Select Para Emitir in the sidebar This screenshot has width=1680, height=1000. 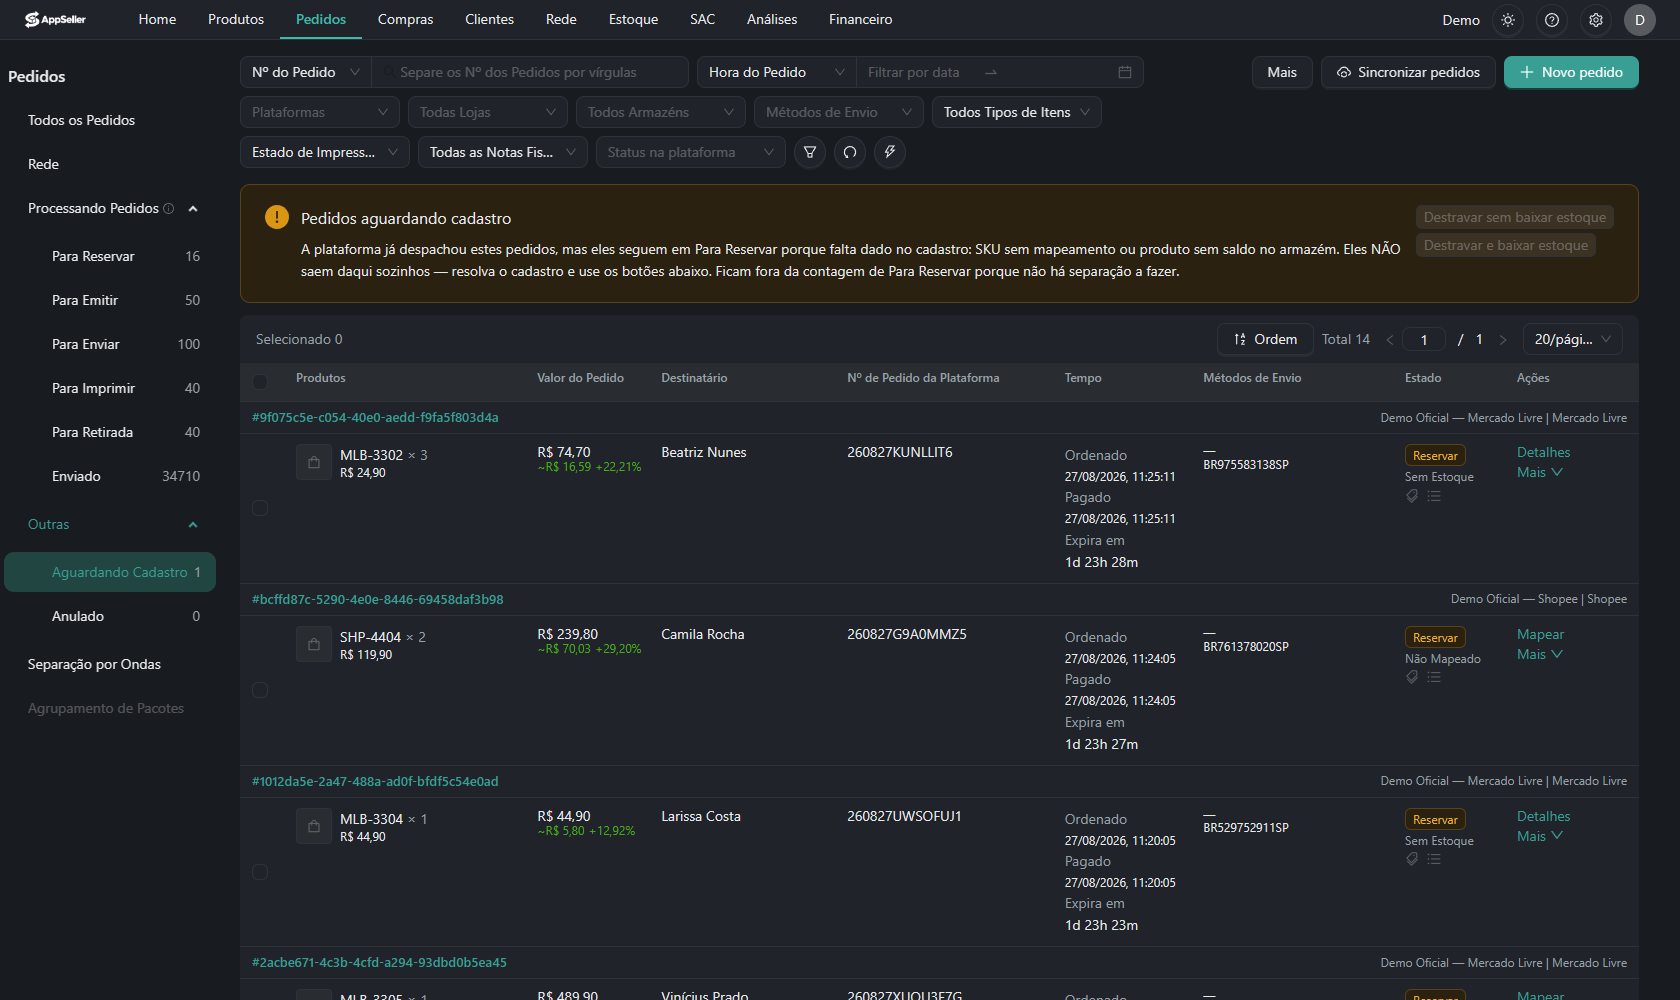[x=110, y=300]
